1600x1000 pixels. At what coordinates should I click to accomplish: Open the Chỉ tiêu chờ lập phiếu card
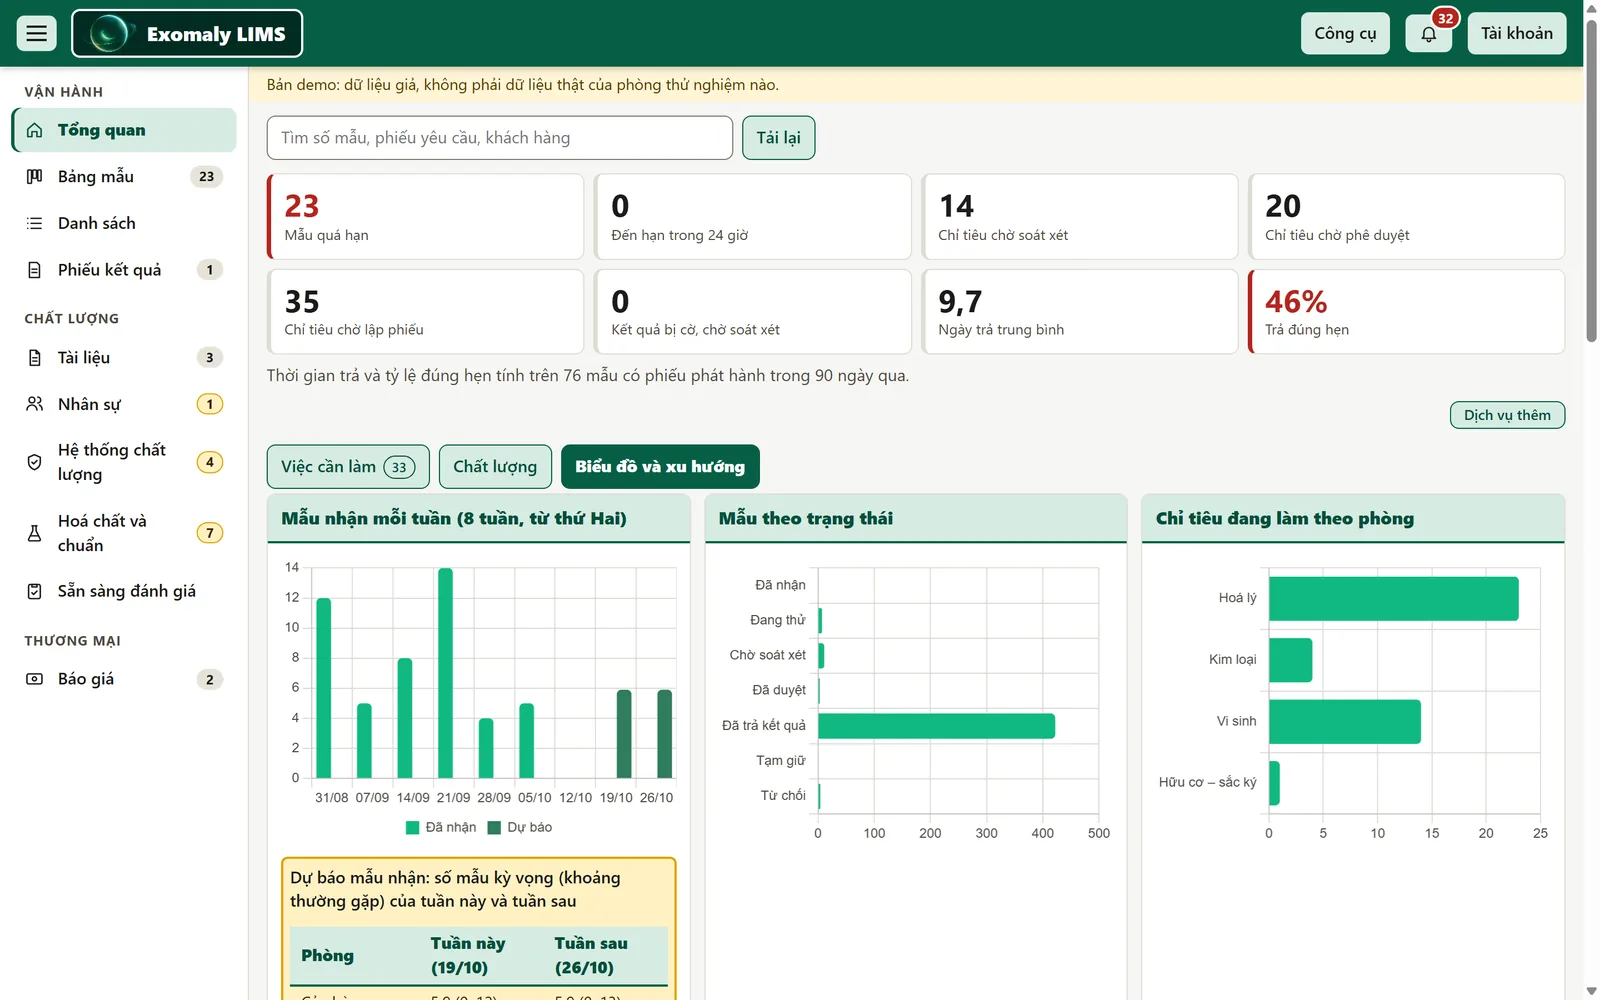425,312
